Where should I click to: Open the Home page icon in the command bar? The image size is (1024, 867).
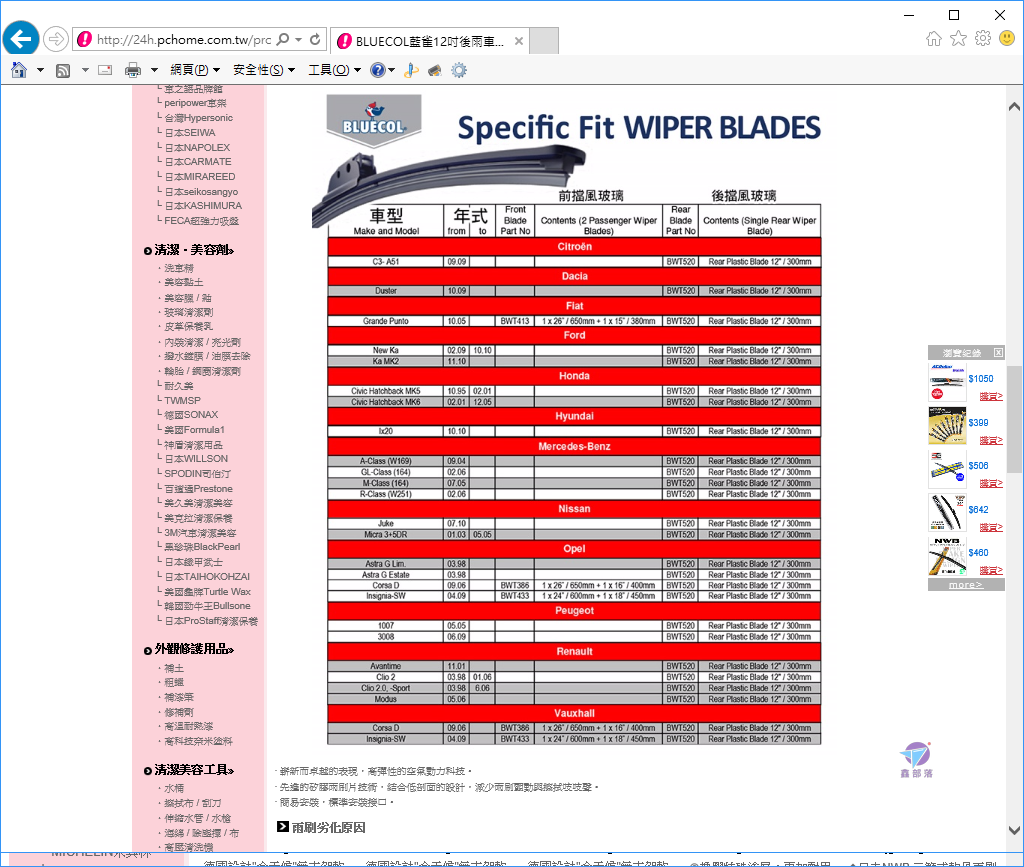tap(19, 70)
